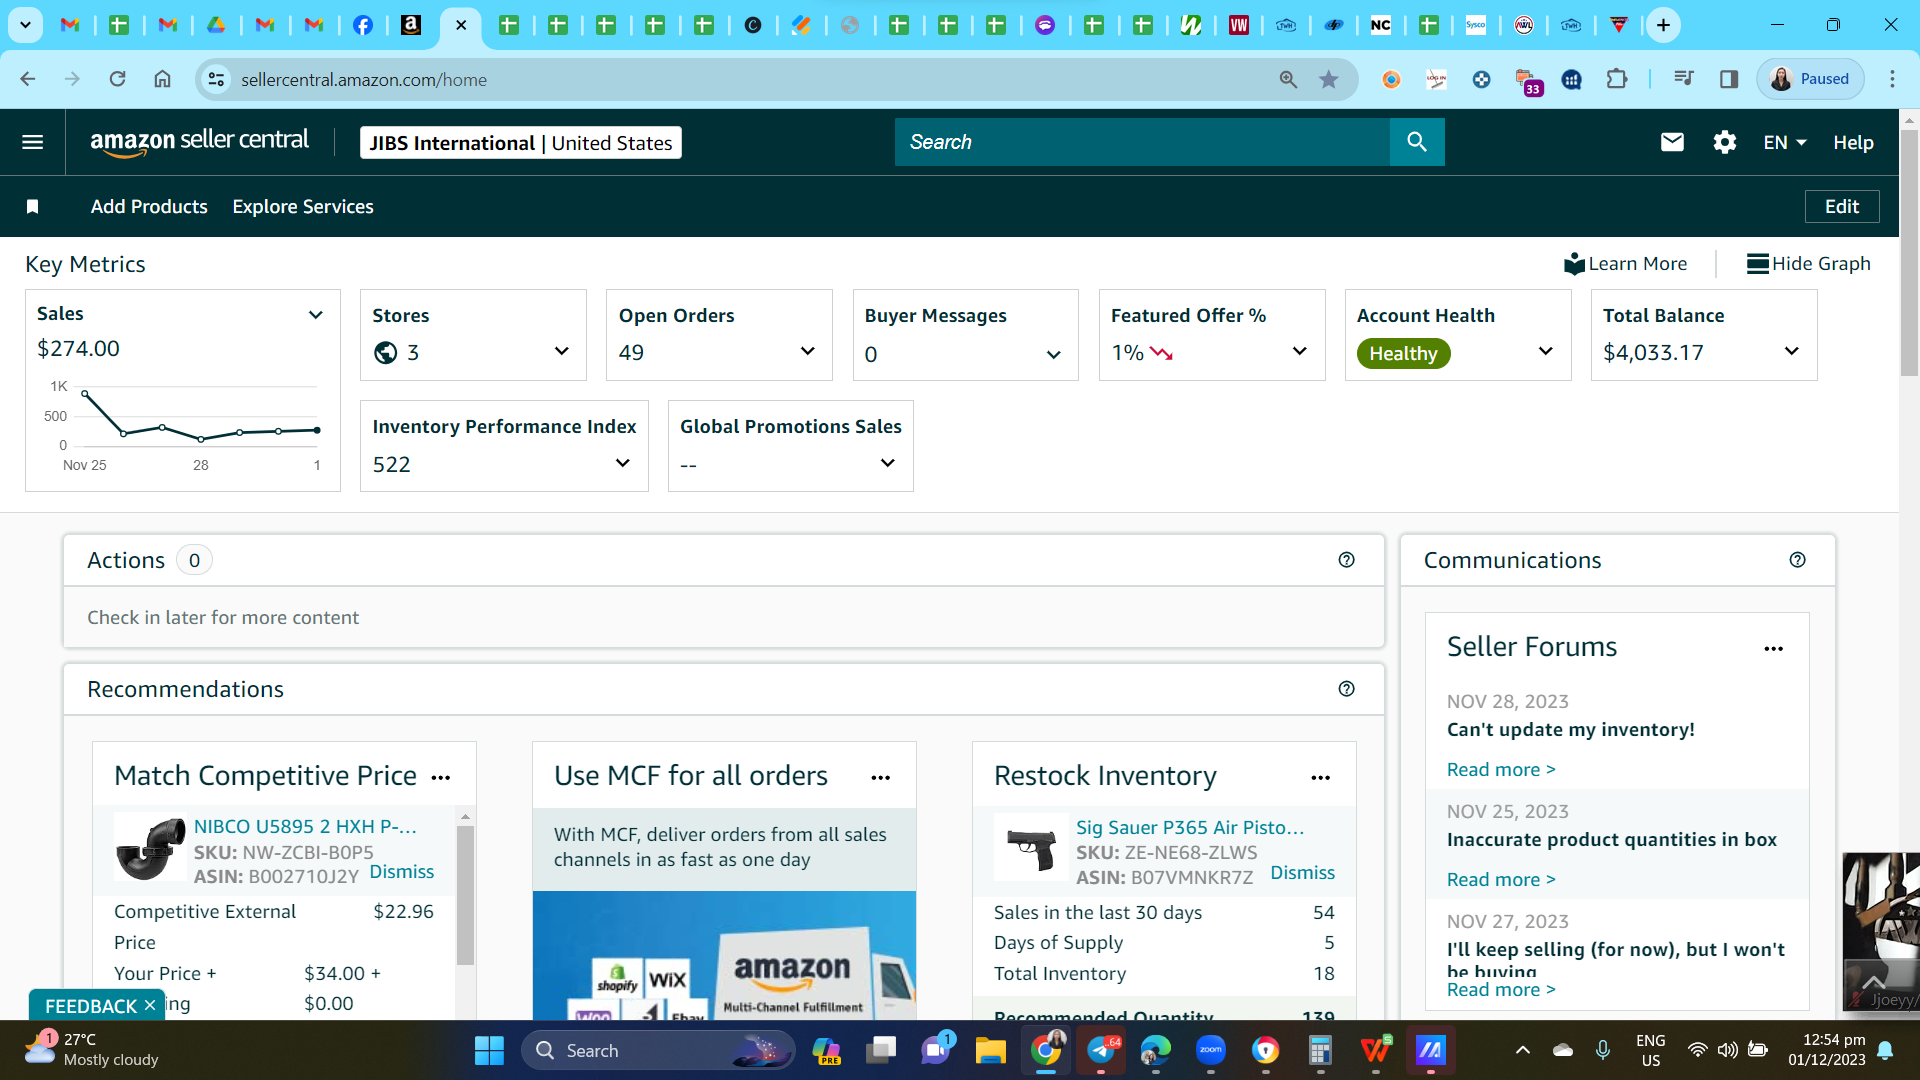Open the zoom magnifier in address bar
This screenshot has width=1920, height=1080.
[1288, 79]
